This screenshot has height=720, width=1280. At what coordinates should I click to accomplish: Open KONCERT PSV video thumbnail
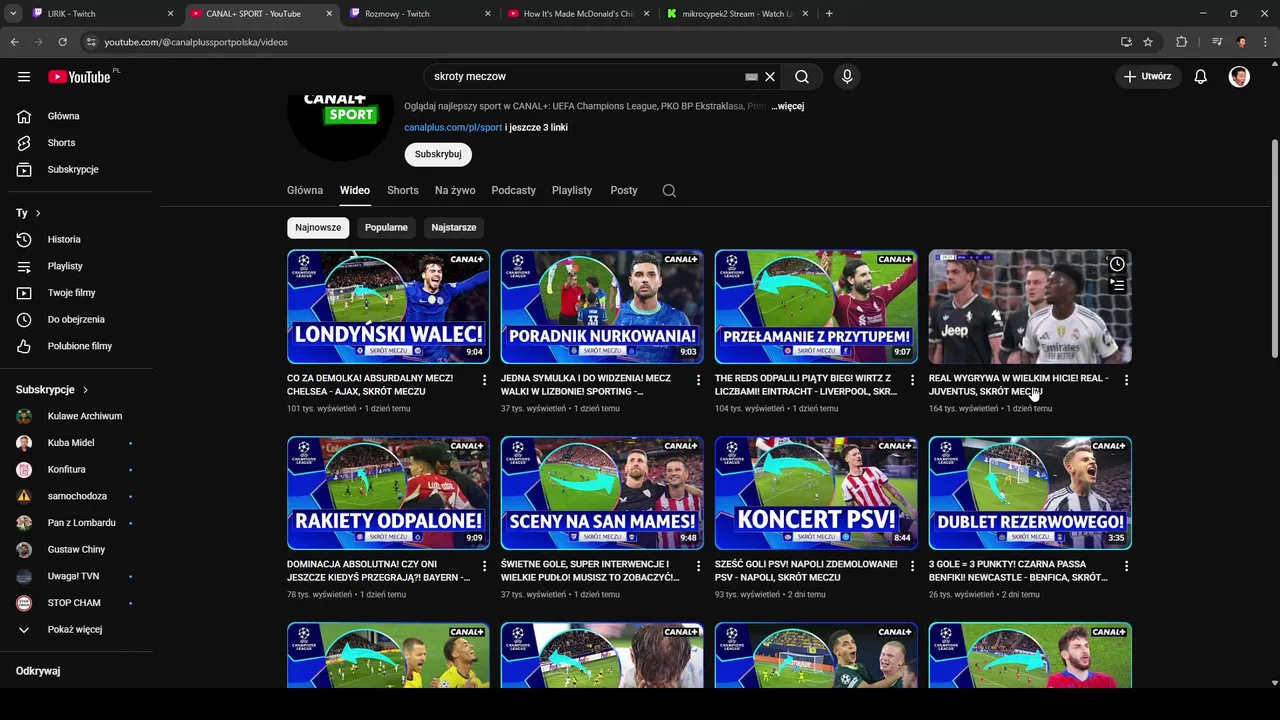coord(816,493)
